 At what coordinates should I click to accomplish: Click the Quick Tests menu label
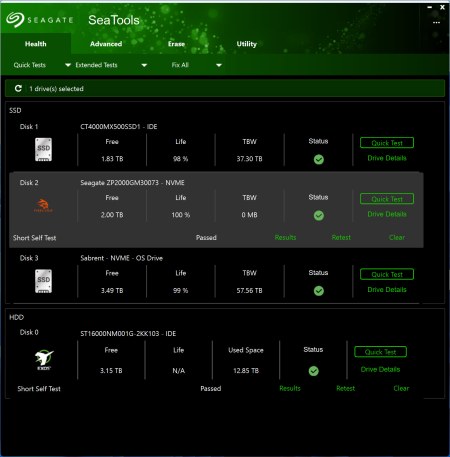30,65
